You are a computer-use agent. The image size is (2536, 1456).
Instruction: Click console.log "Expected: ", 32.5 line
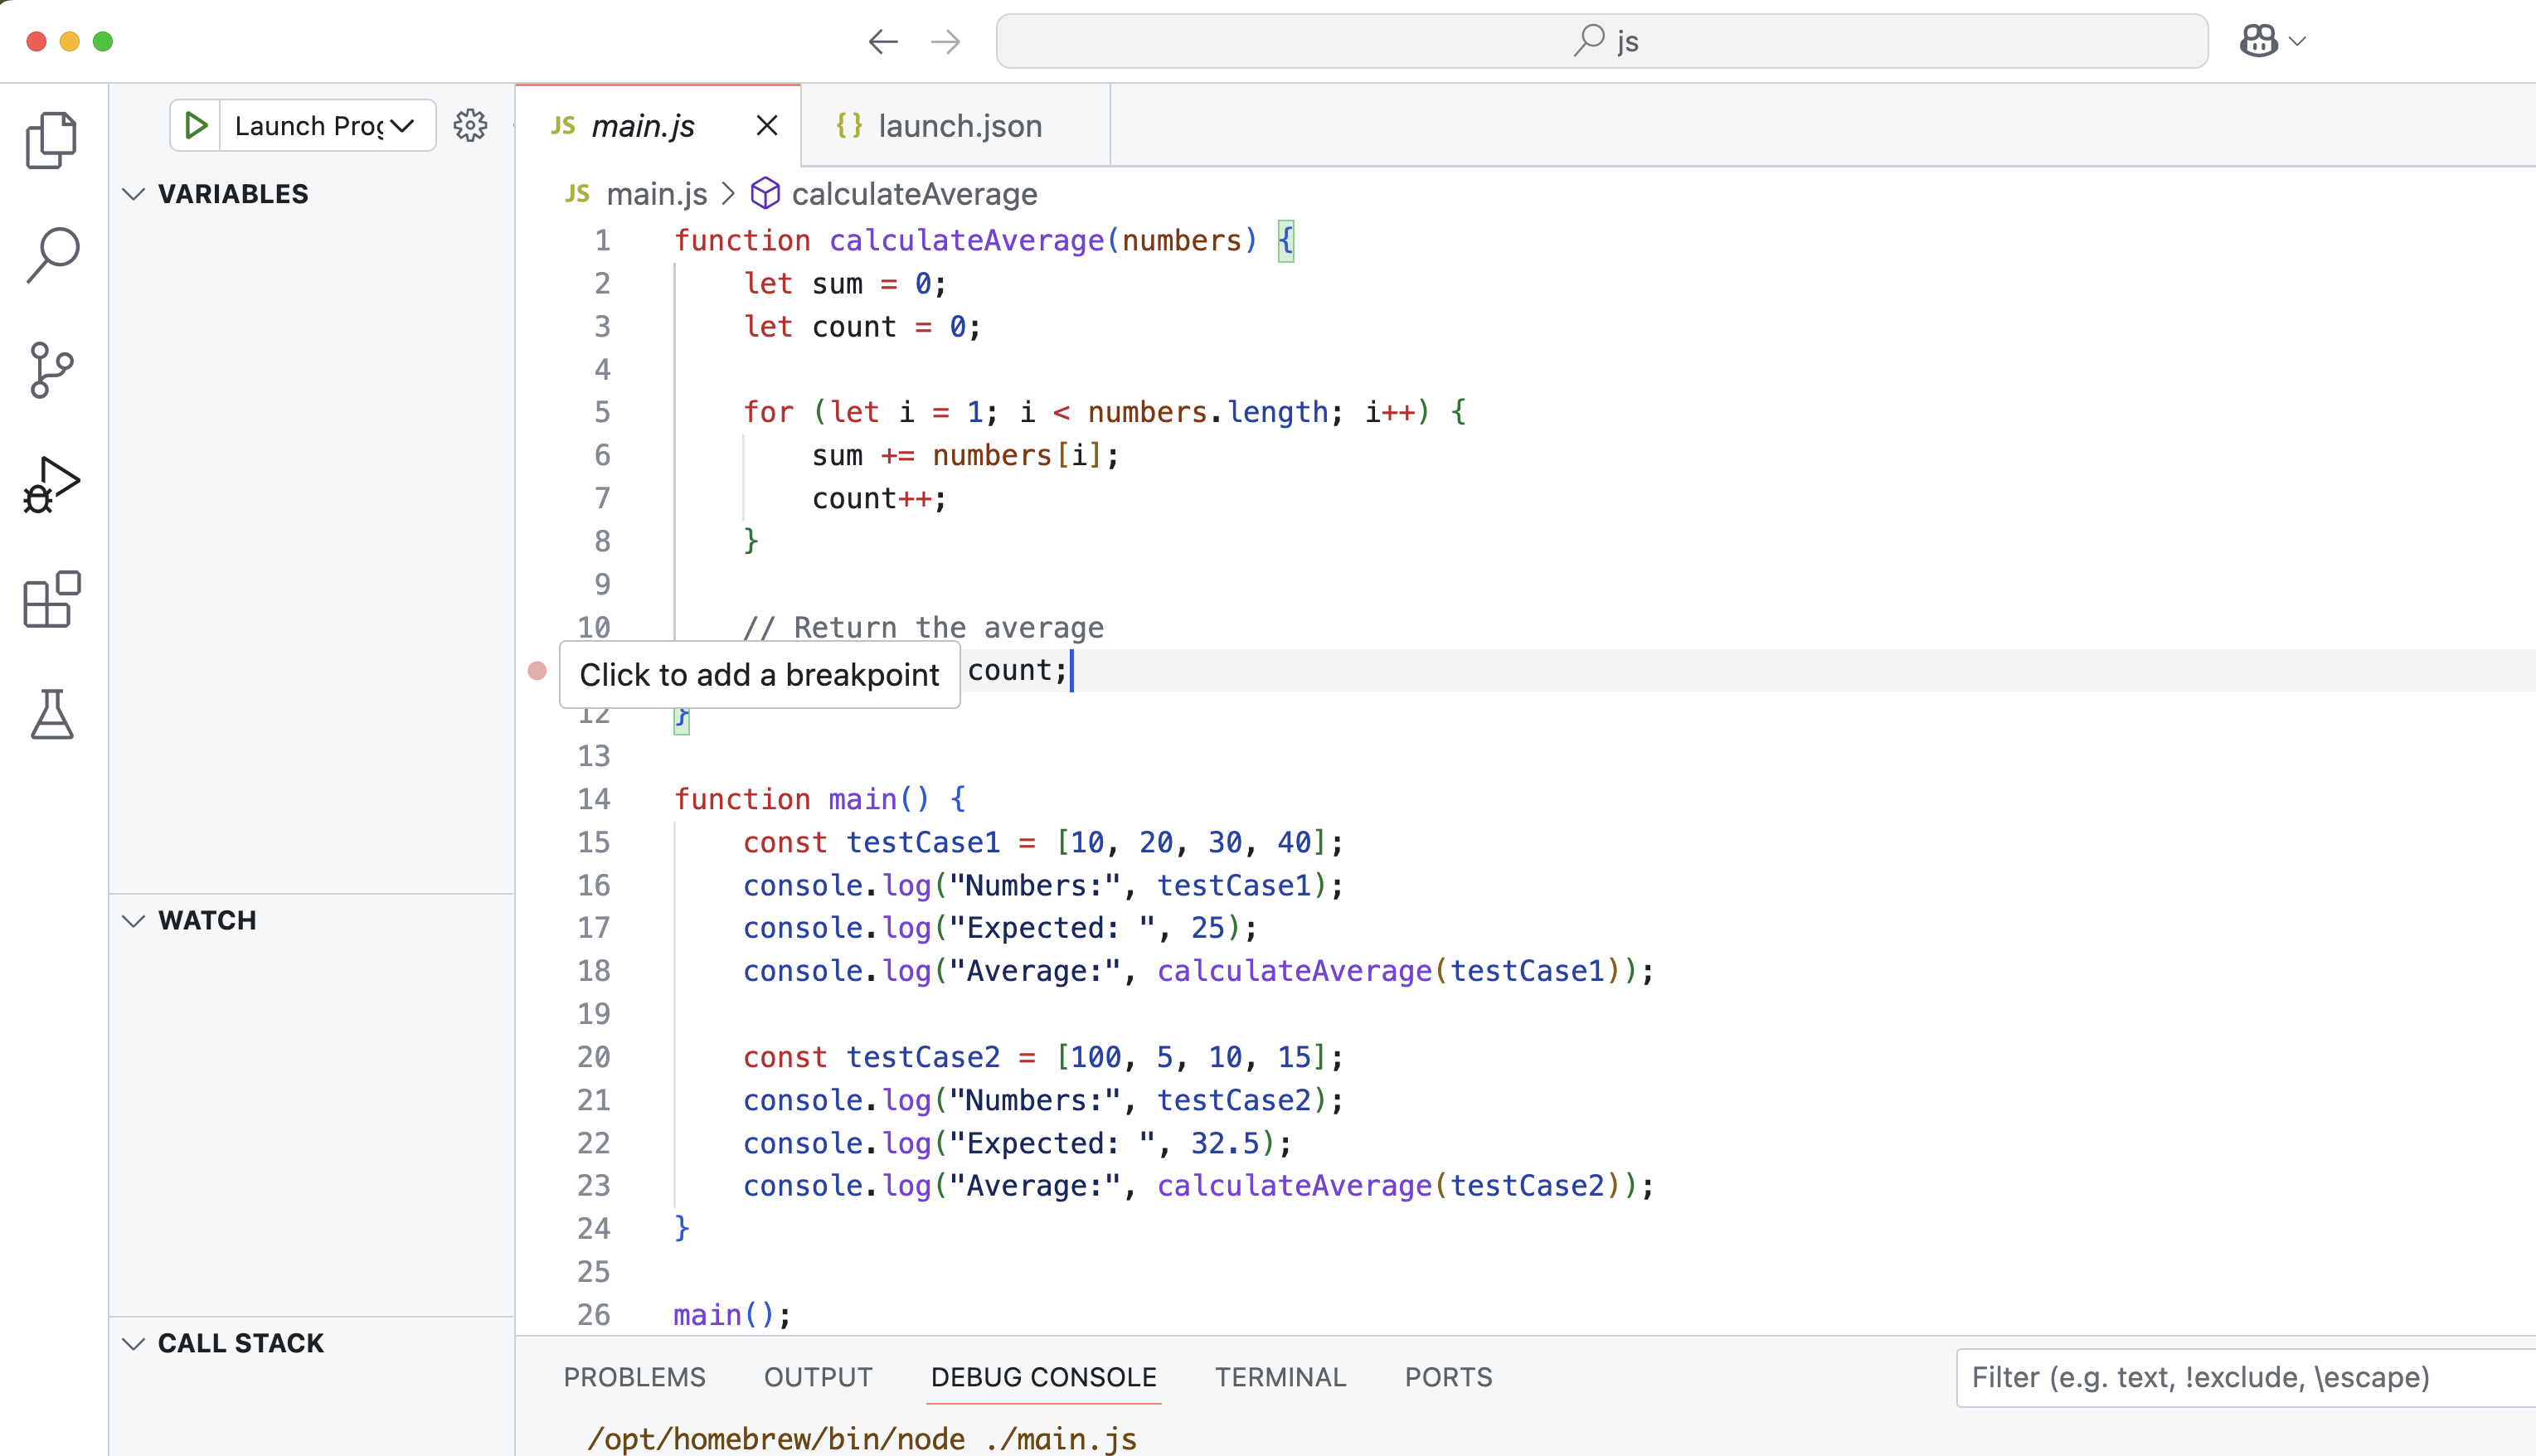[x=1017, y=1143]
